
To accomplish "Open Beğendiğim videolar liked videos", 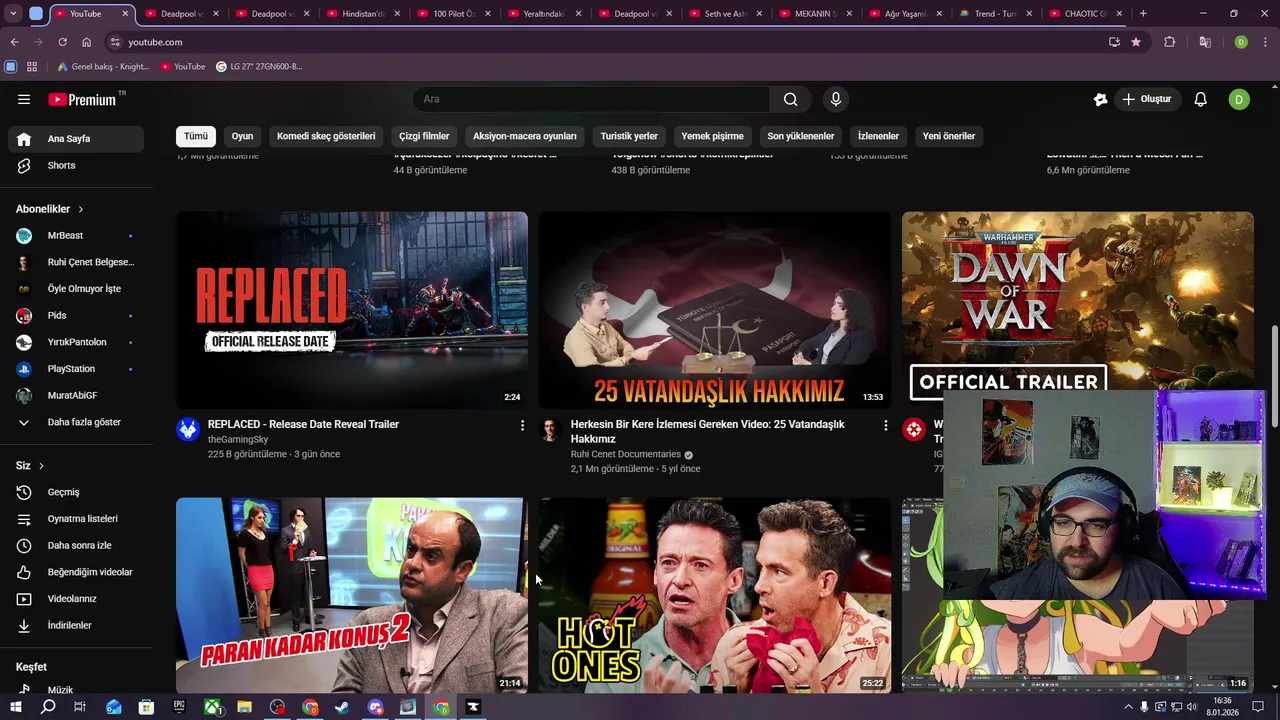I will point(76,572).
